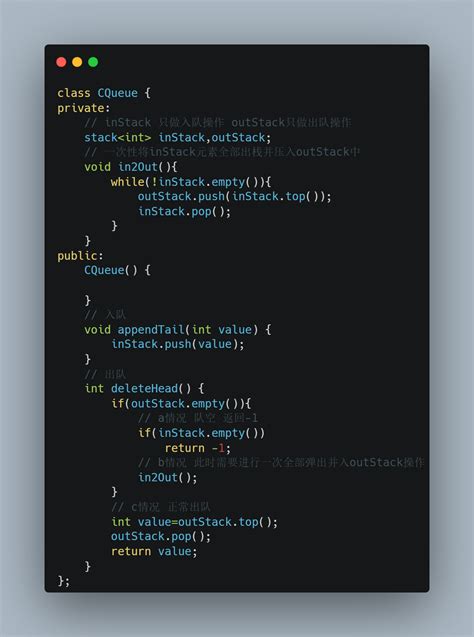Click appendTail method name
474x637 pixels.
click(151, 329)
